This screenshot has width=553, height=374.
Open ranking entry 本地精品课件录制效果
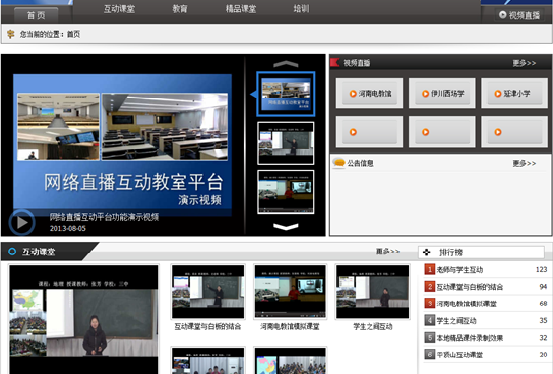(x=470, y=338)
